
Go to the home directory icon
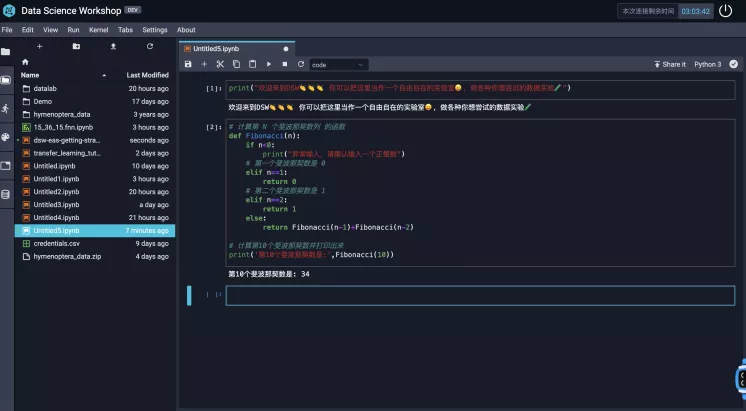point(25,62)
